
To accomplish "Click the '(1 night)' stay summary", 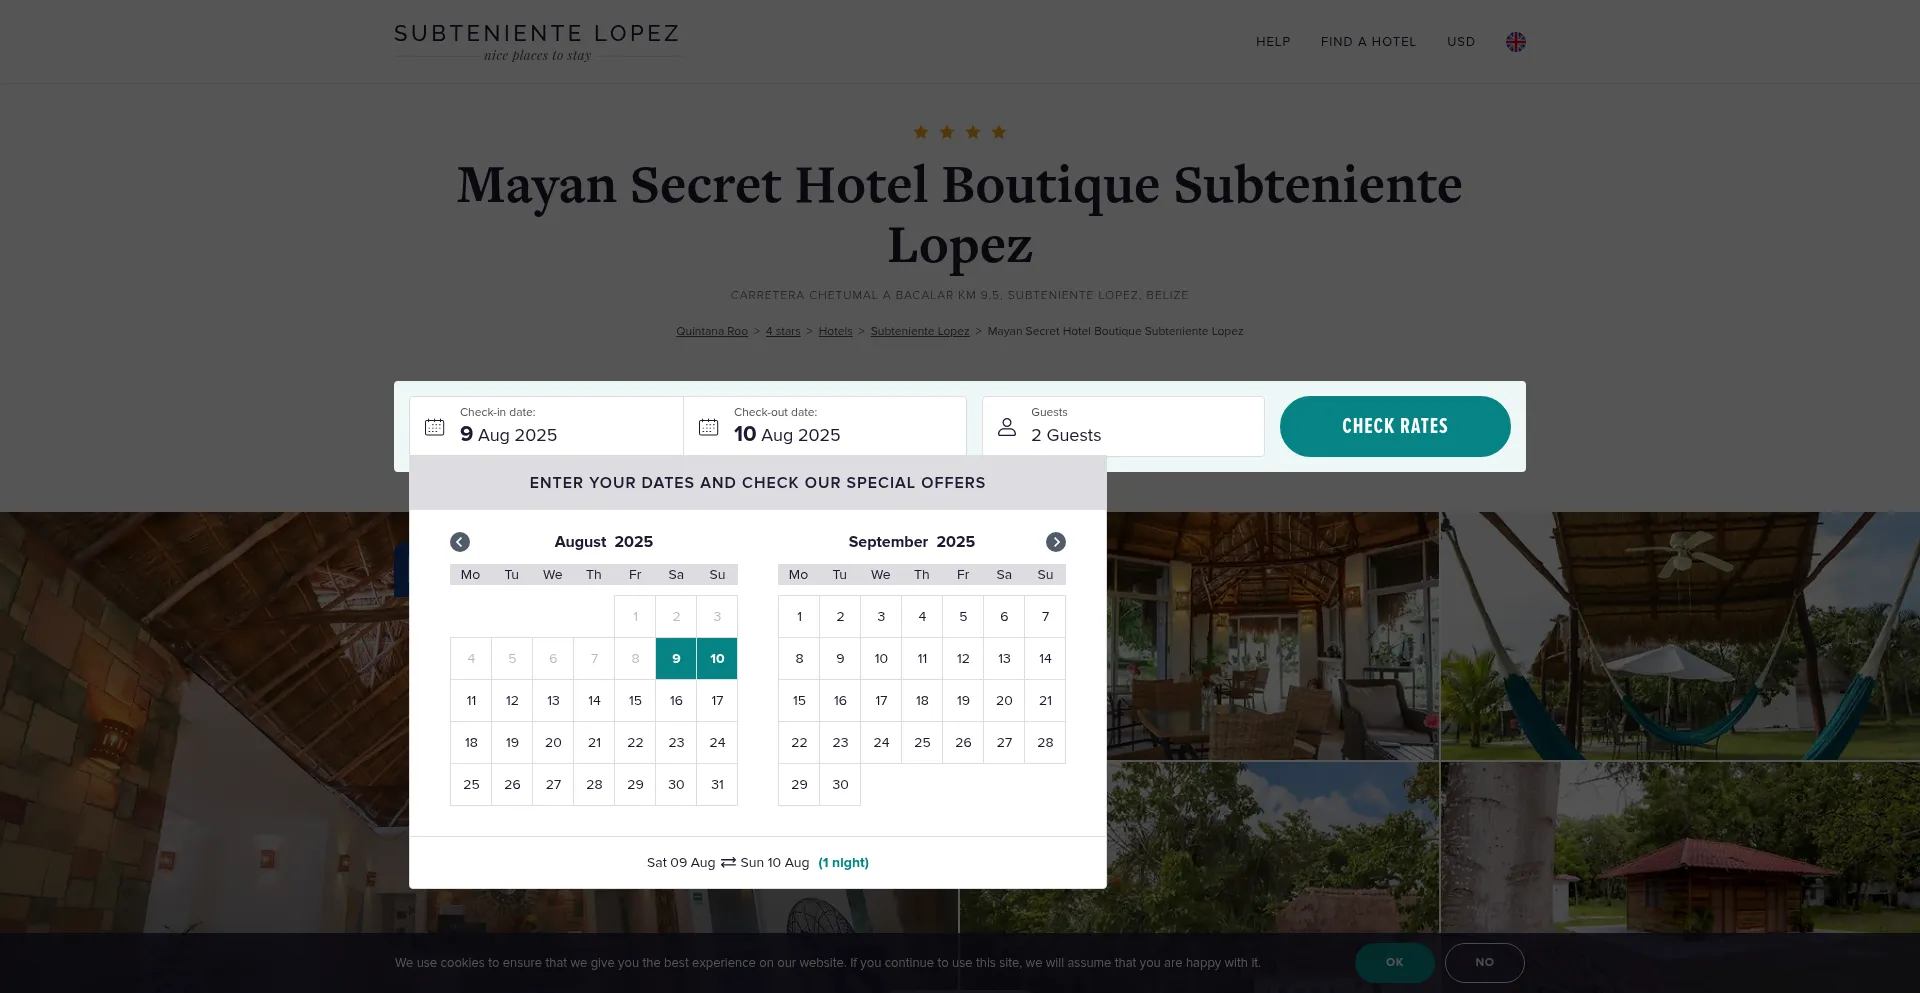I will click(x=844, y=863).
